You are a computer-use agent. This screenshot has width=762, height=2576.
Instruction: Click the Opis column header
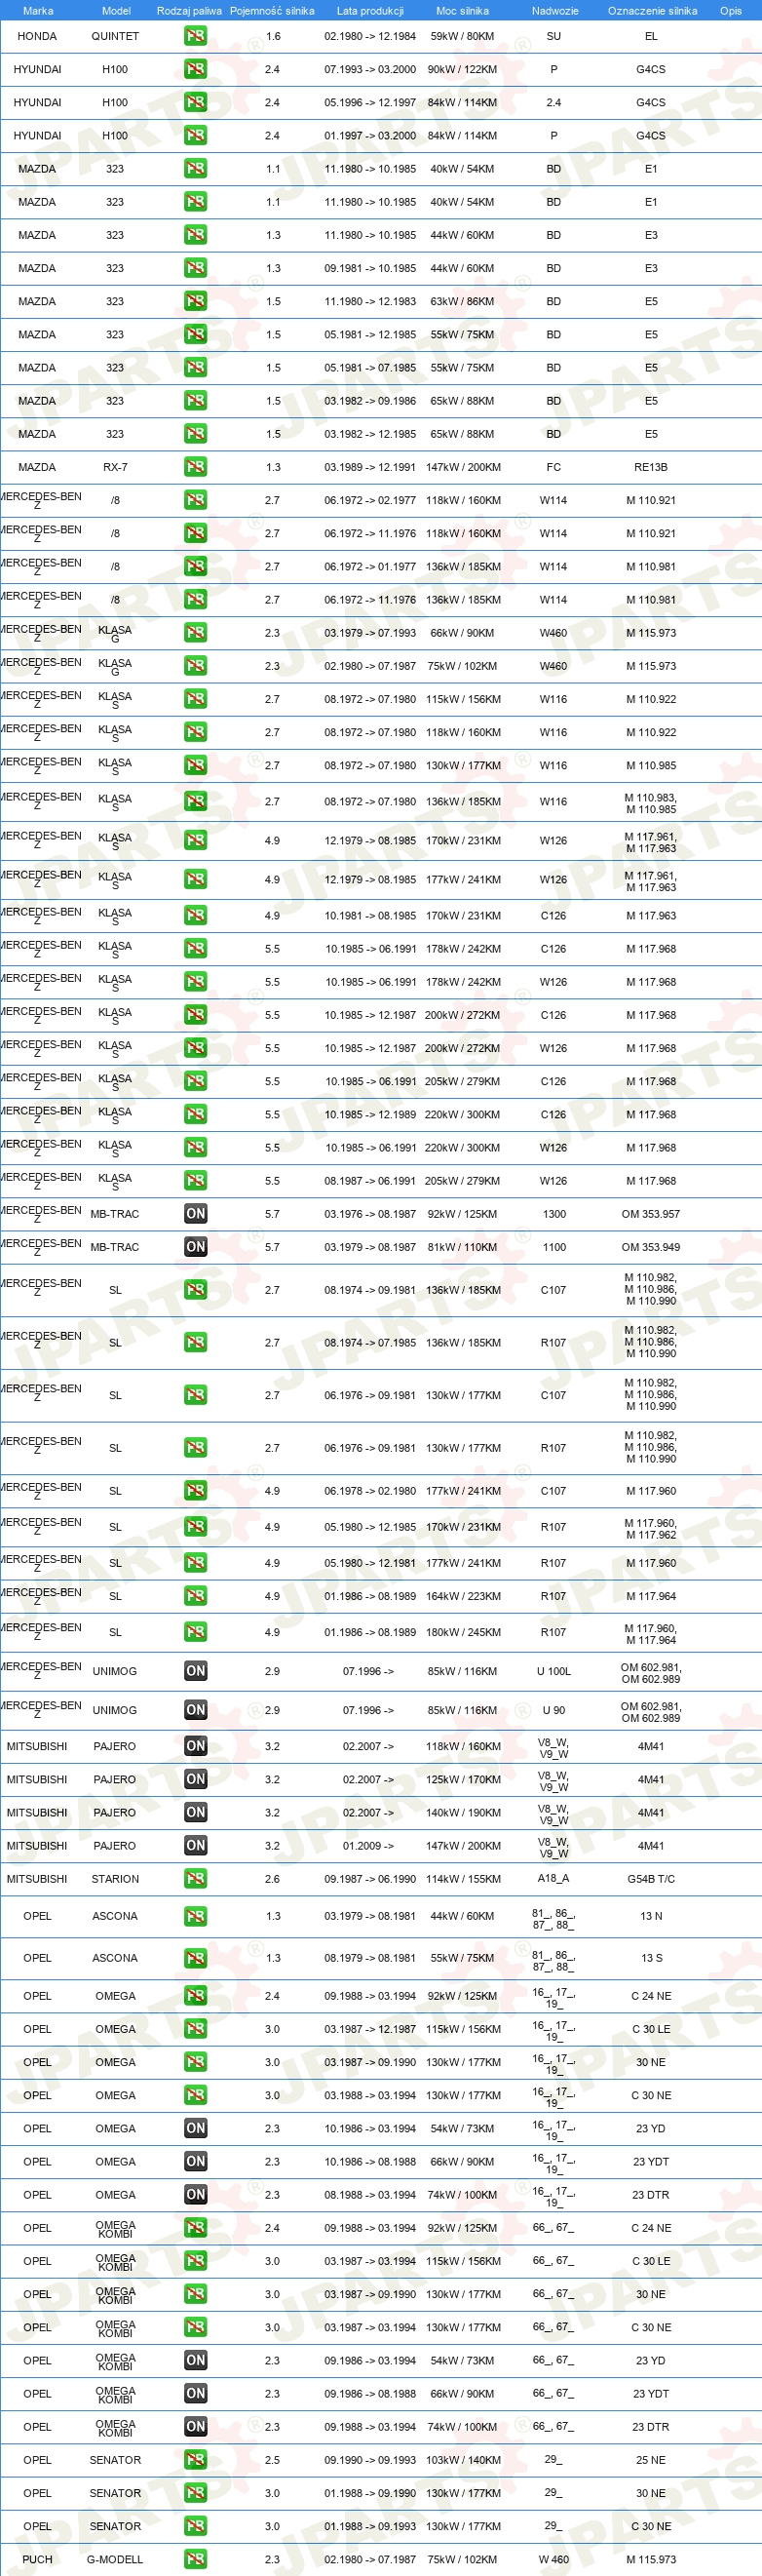731,11
